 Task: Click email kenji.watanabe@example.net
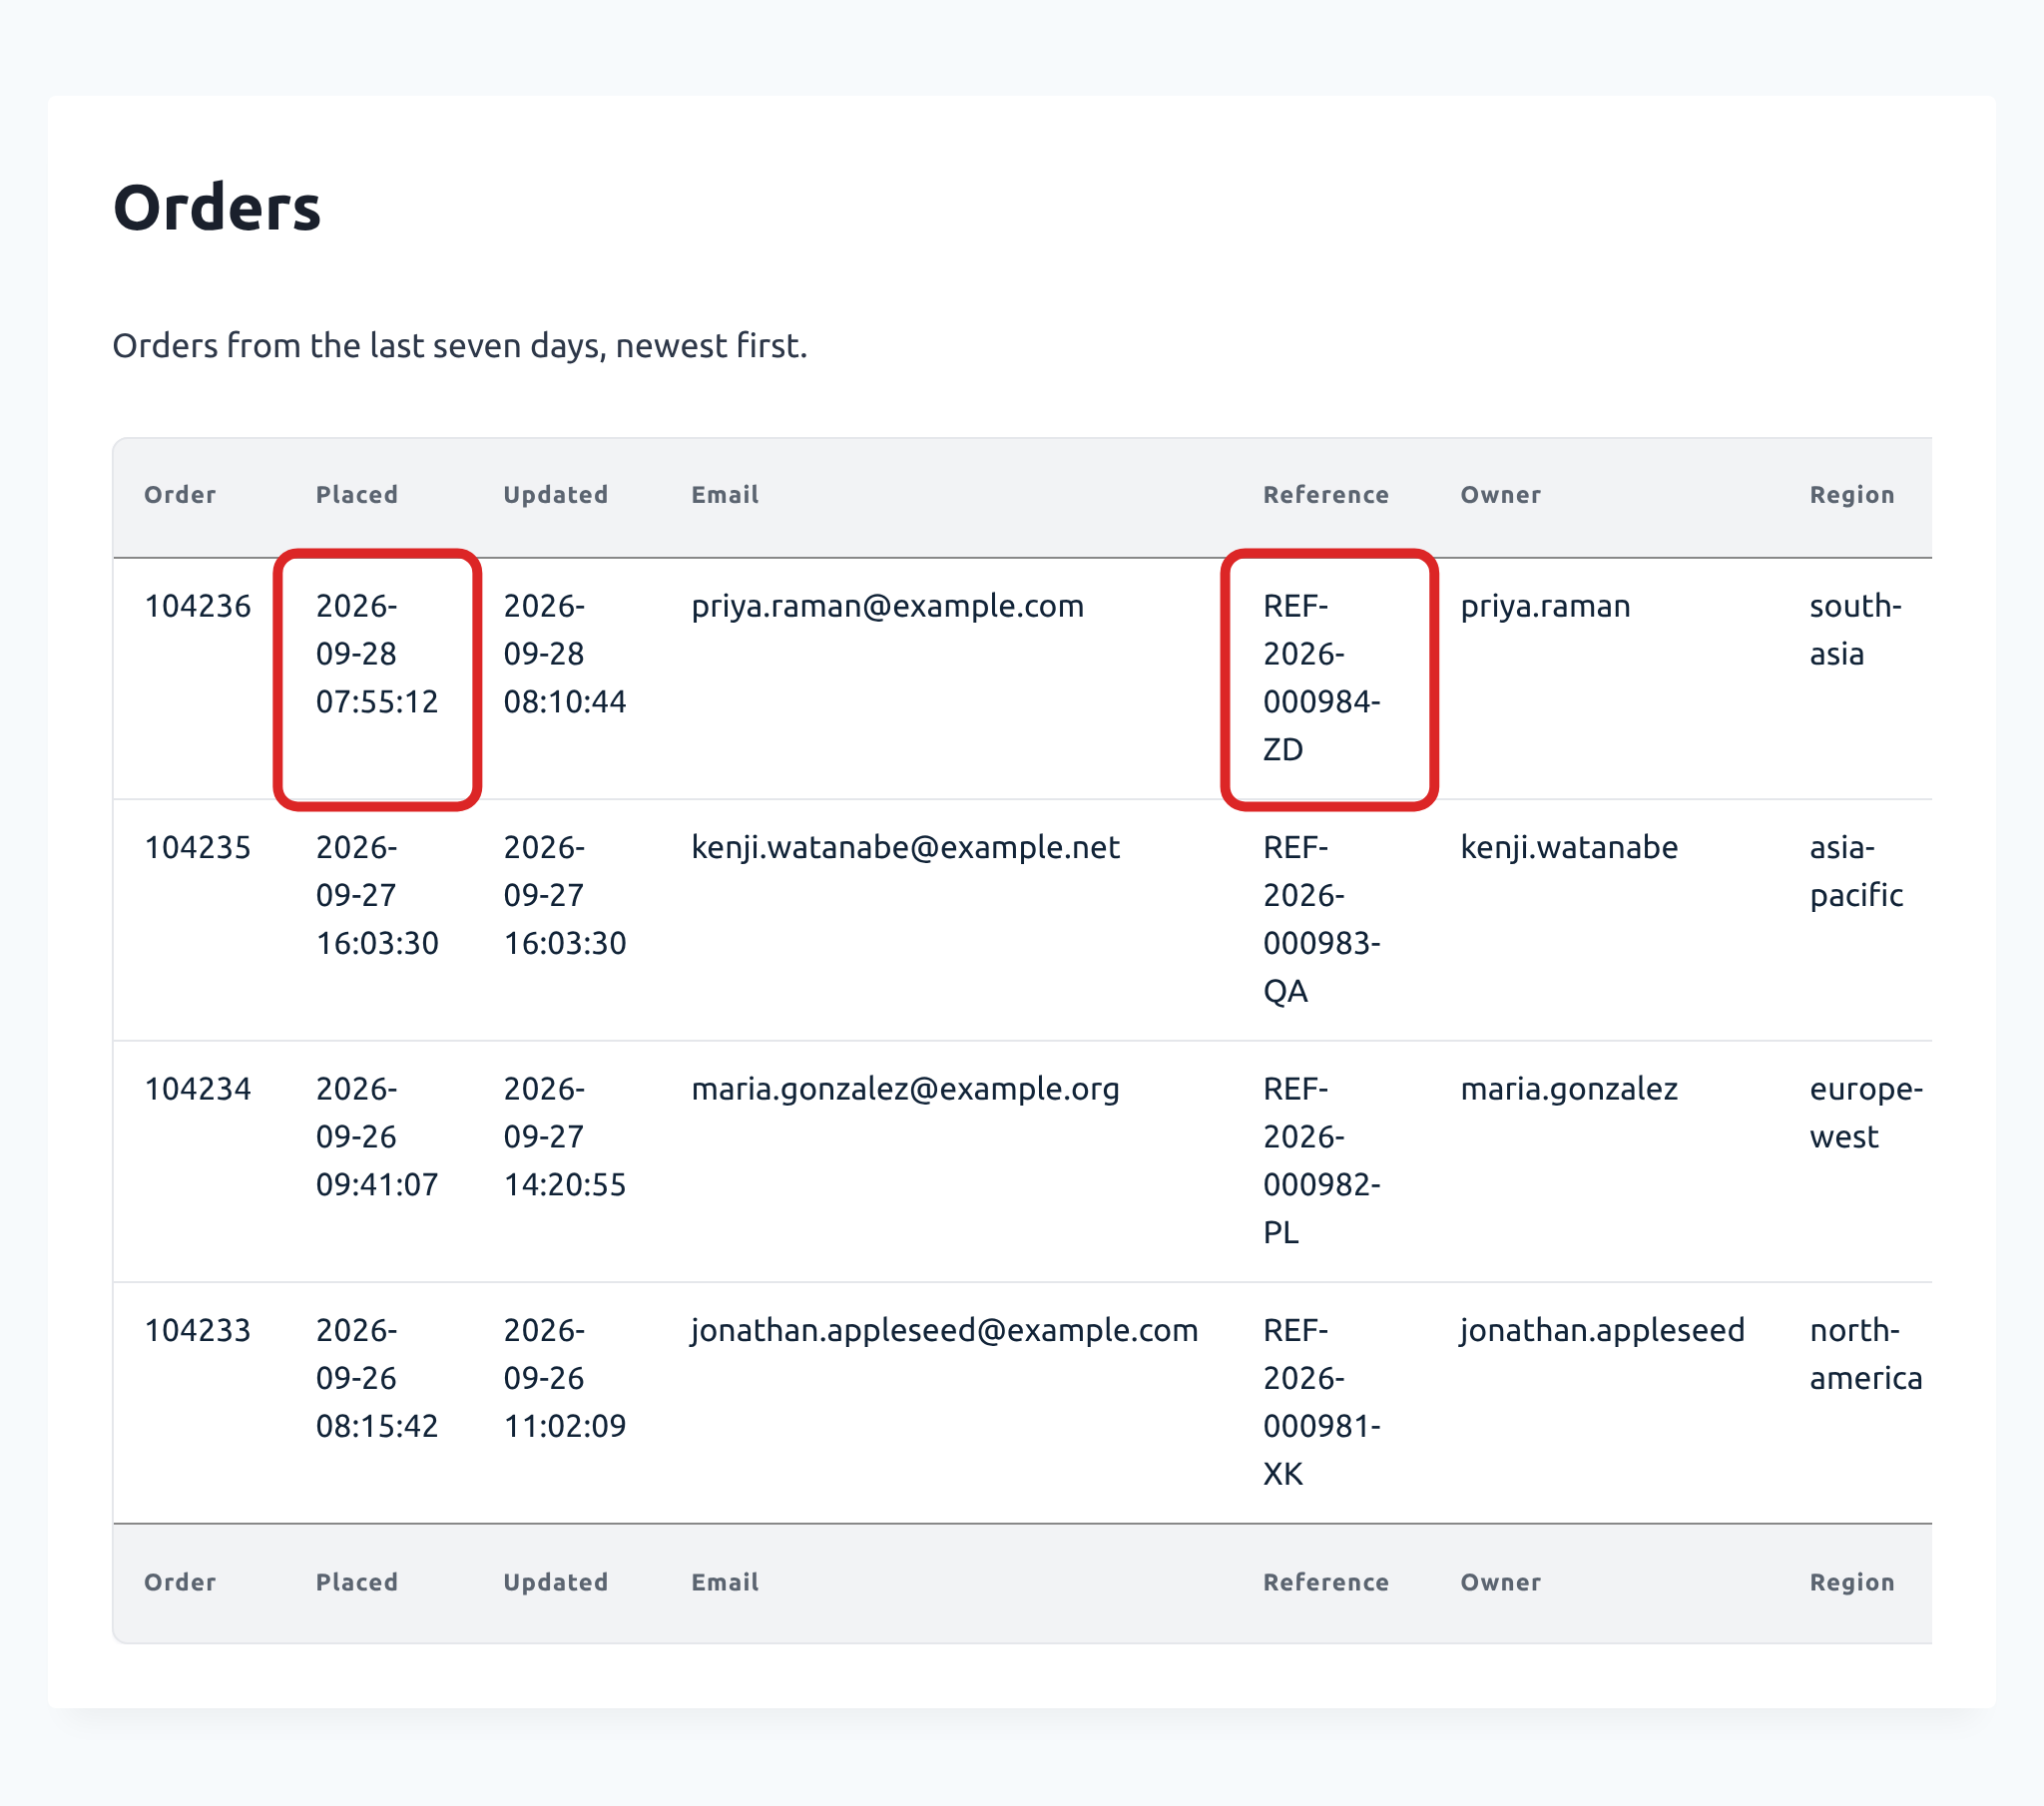(x=906, y=847)
